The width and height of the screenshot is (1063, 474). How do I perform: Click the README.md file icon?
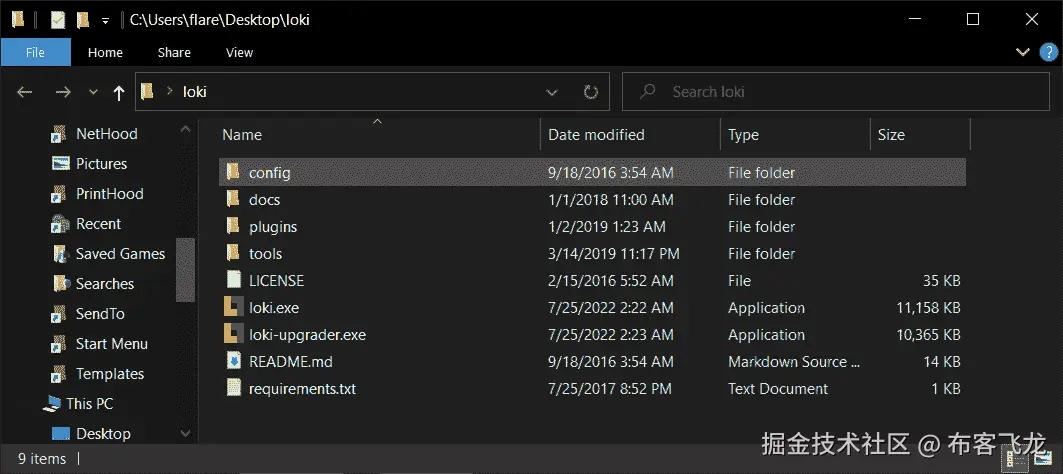pyautogui.click(x=233, y=362)
